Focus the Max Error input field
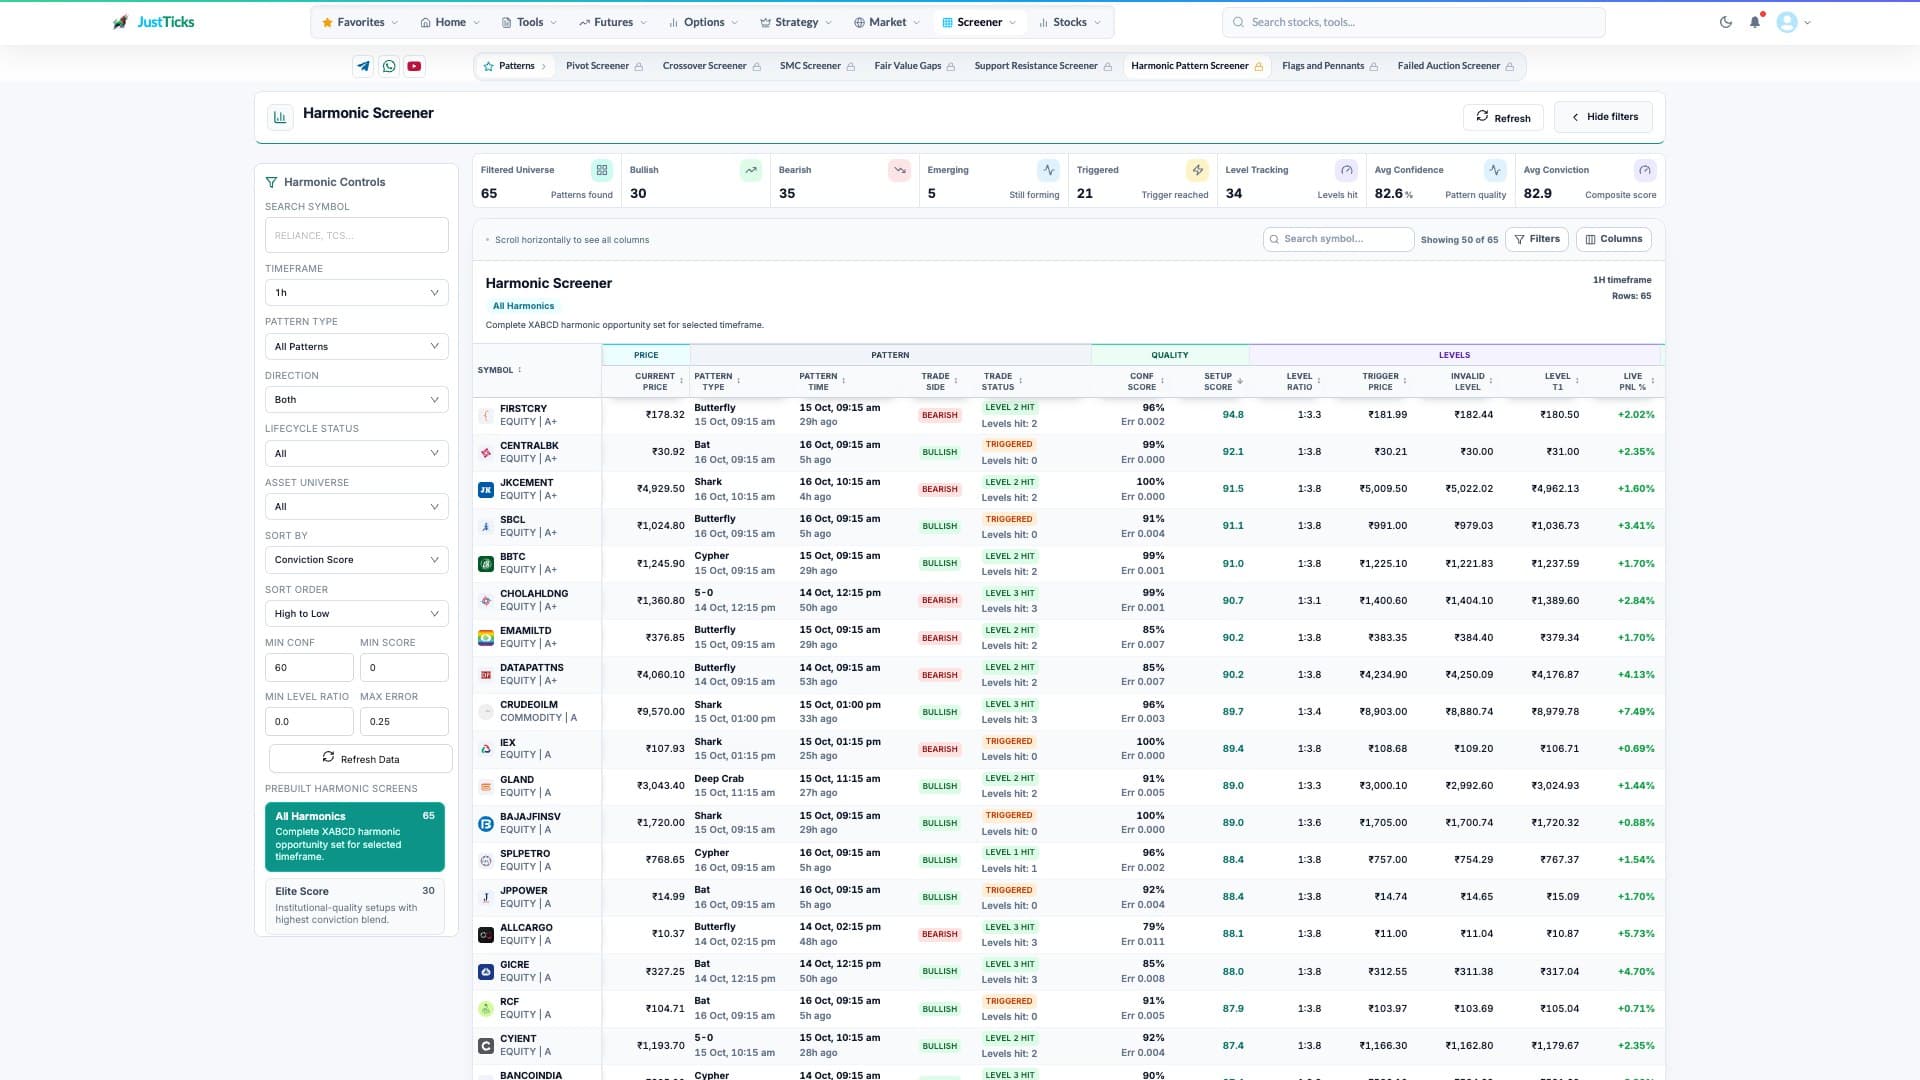The height and width of the screenshot is (1080, 1920). click(404, 721)
